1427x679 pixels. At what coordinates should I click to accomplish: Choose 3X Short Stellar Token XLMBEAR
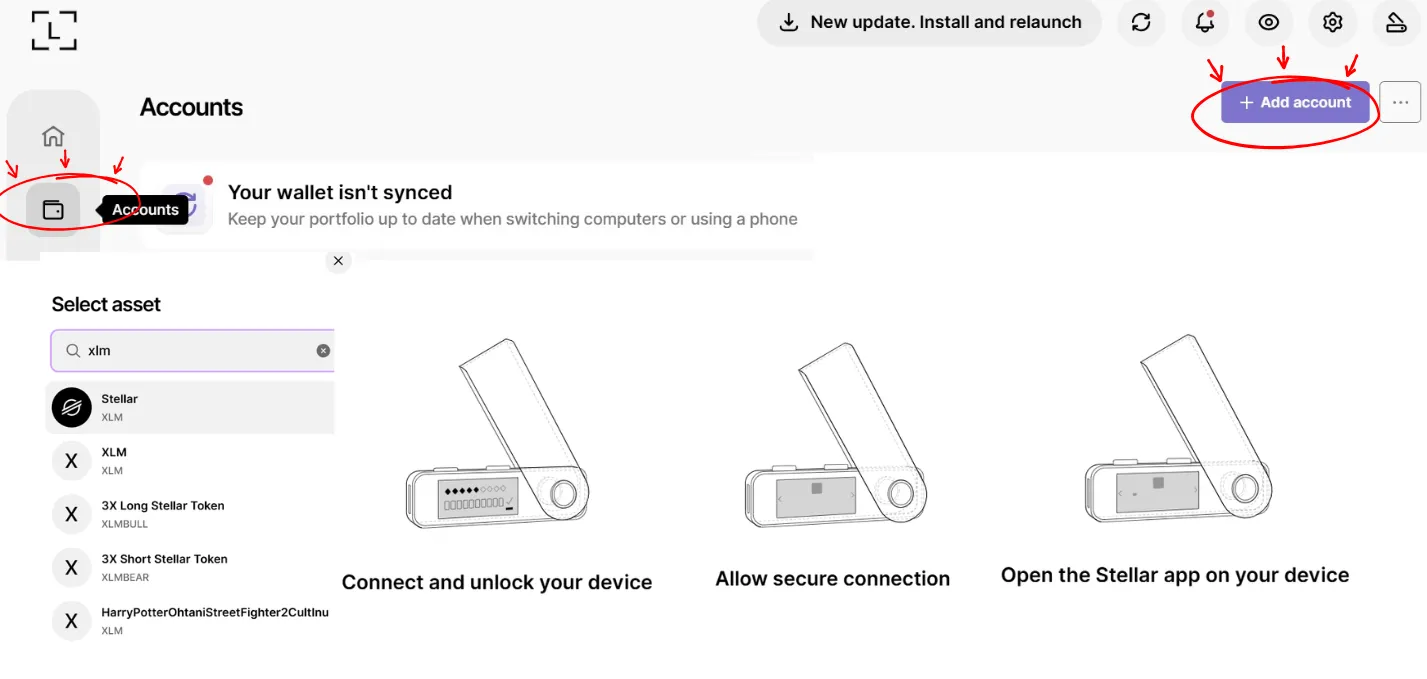coord(190,568)
